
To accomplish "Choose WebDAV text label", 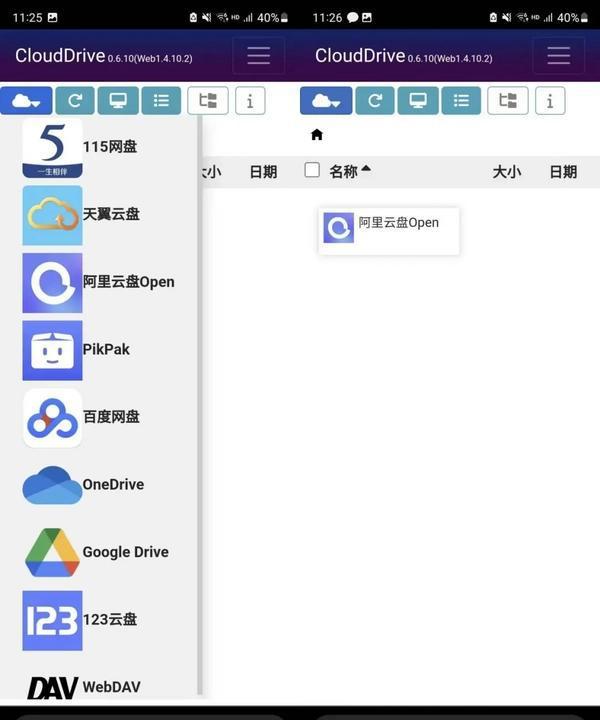I will (112, 687).
